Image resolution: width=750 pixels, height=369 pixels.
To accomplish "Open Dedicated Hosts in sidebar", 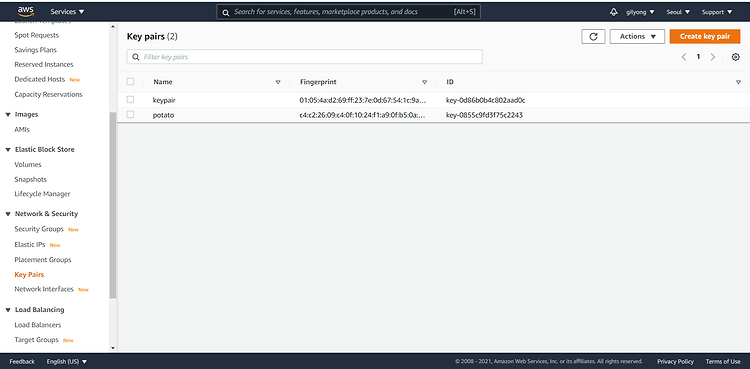I will 39,79.
